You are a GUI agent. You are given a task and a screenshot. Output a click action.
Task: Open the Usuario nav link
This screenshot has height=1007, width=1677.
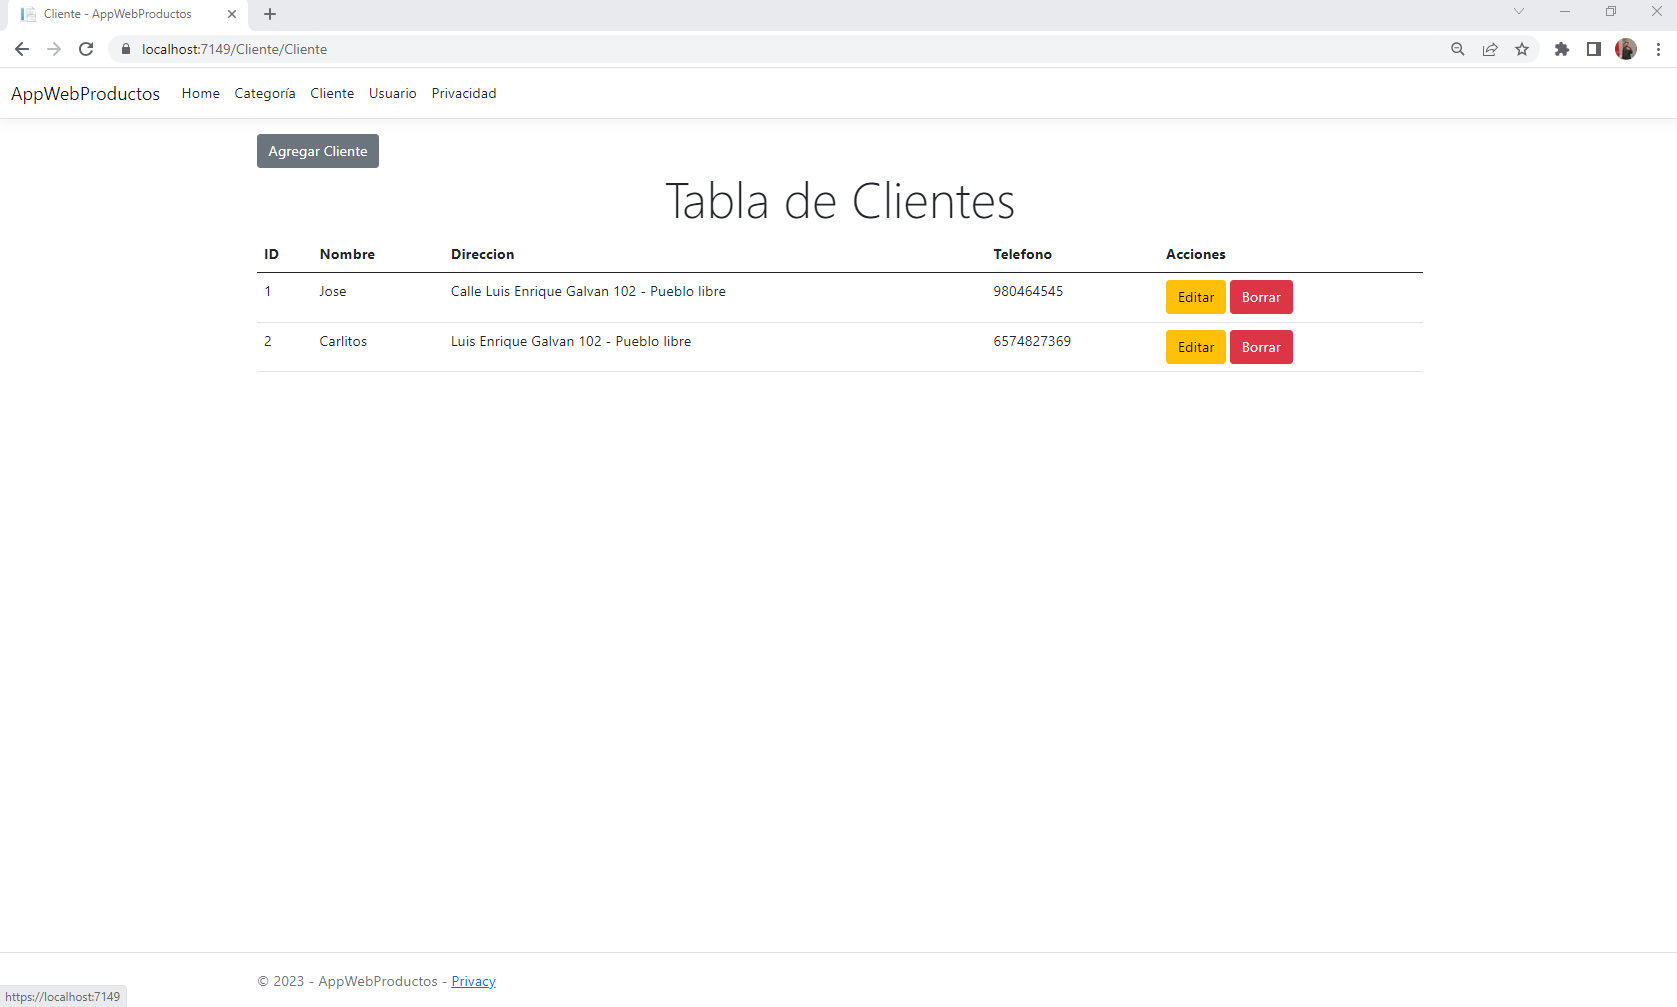(x=393, y=93)
